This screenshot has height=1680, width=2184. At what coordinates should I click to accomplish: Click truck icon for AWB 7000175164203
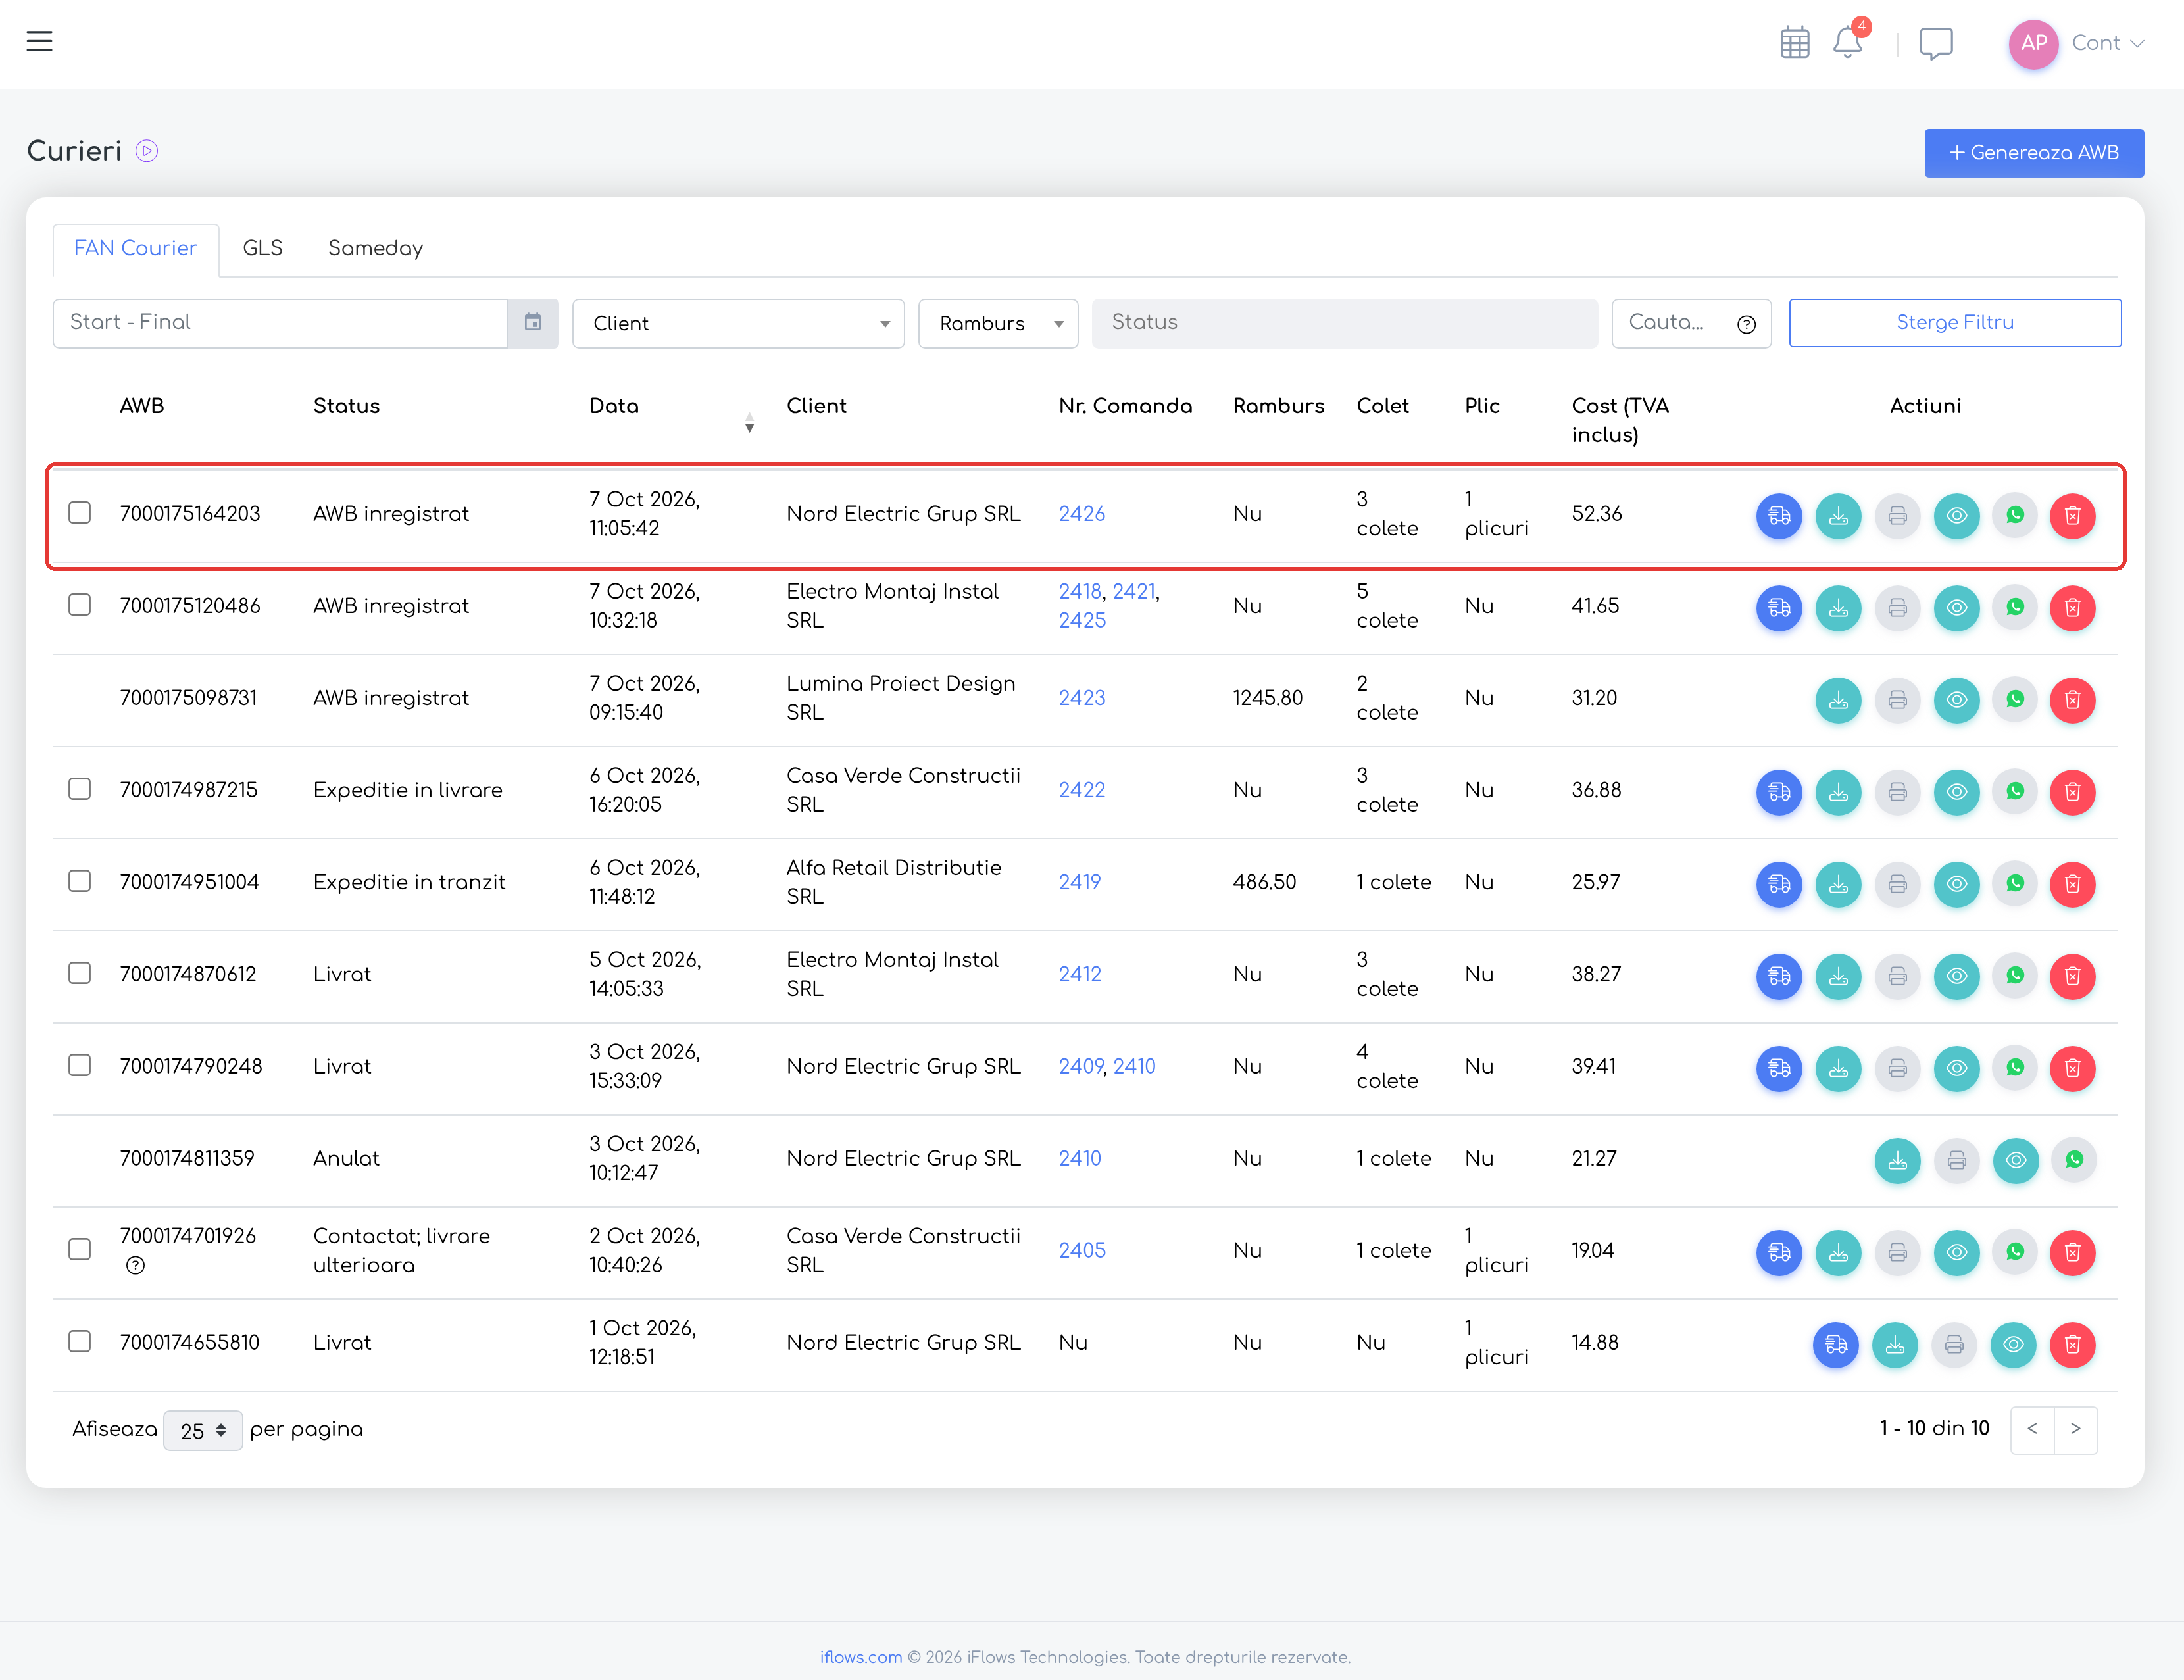pyautogui.click(x=1779, y=516)
